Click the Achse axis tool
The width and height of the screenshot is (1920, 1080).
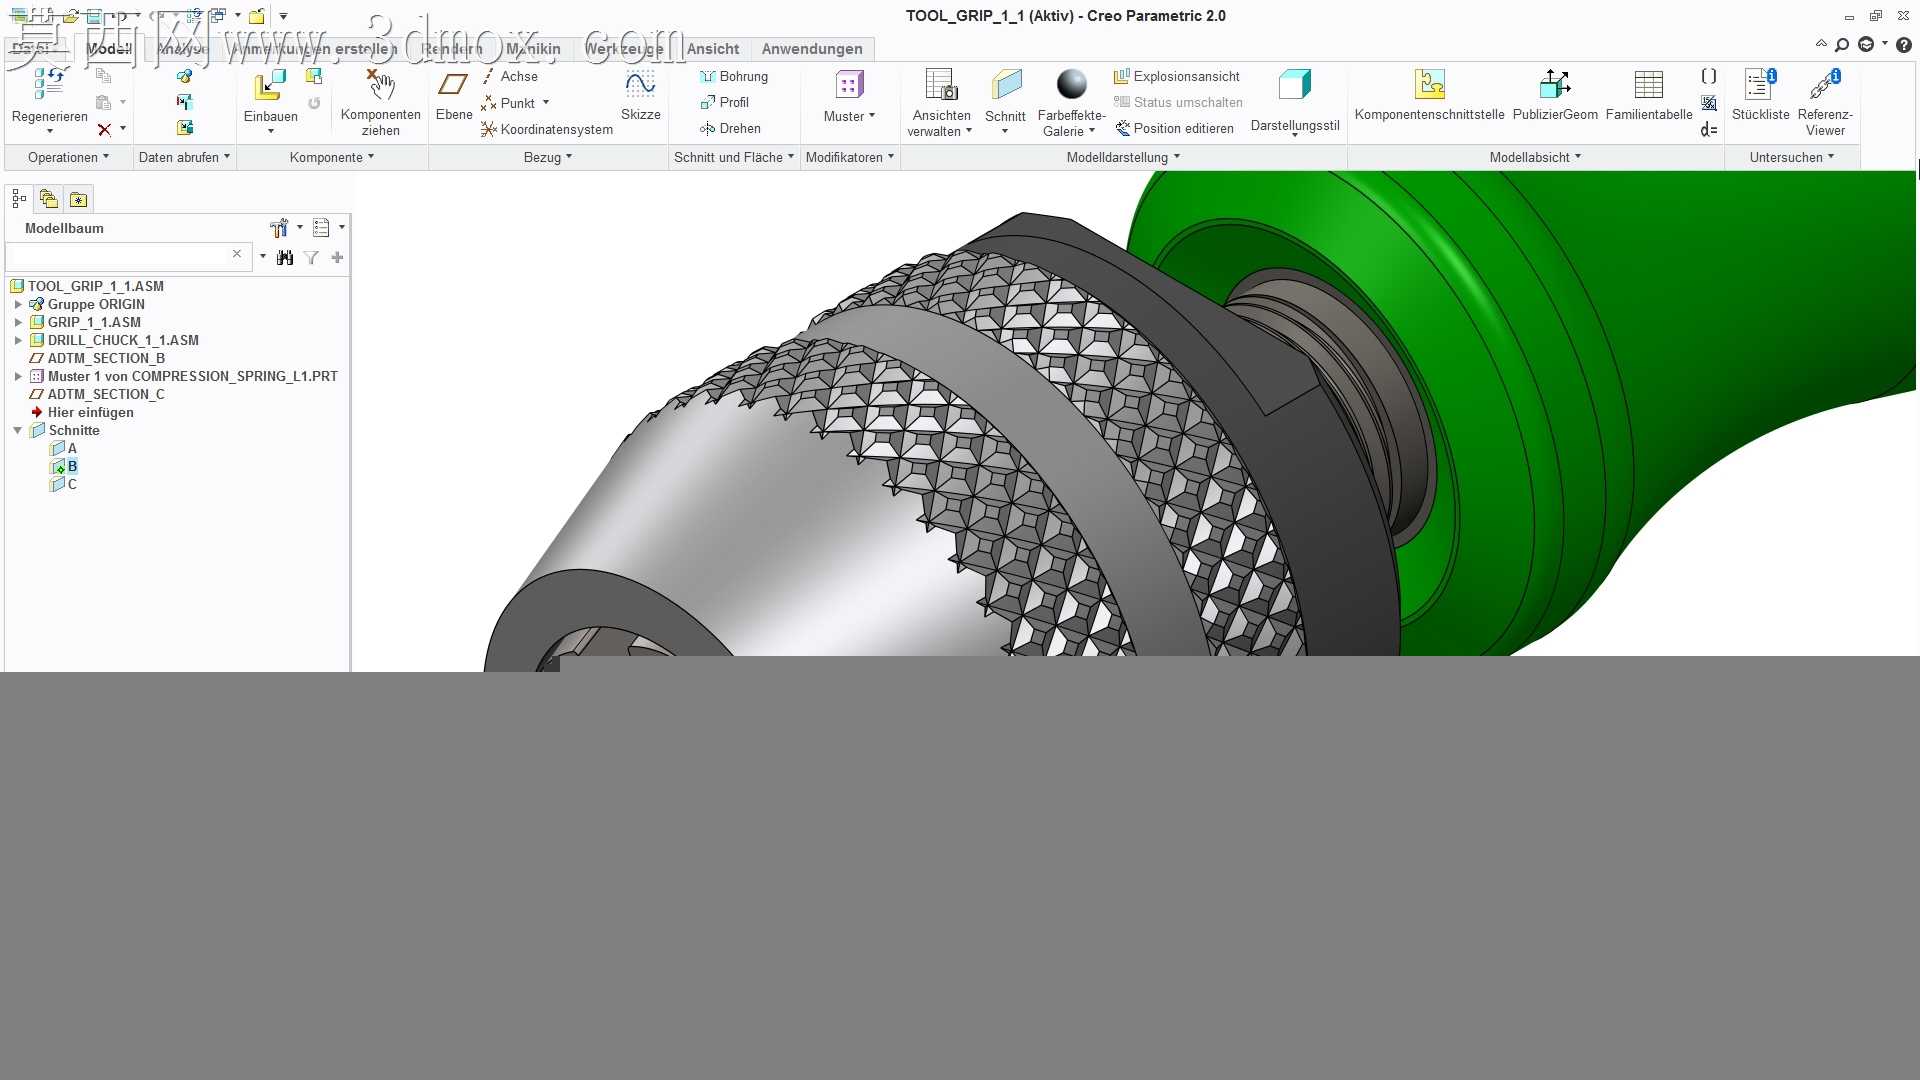tap(509, 76)
